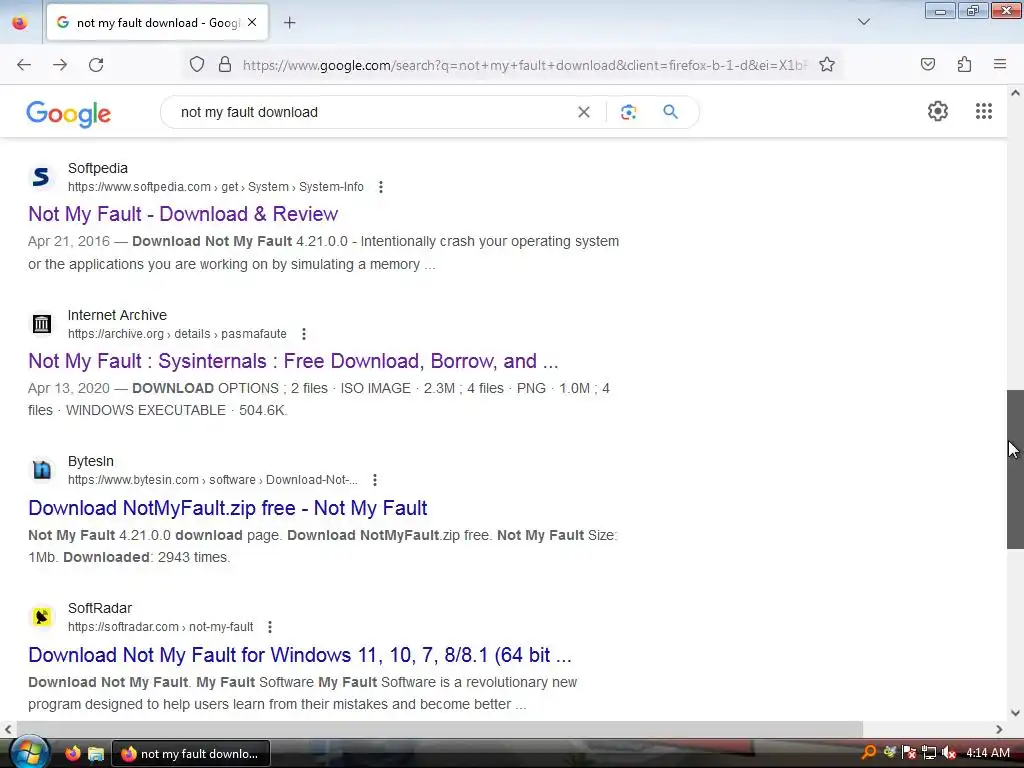Open the Extensions puzzle icon
This screenshot has width=1024, height=768.
(x=964, y=64)
